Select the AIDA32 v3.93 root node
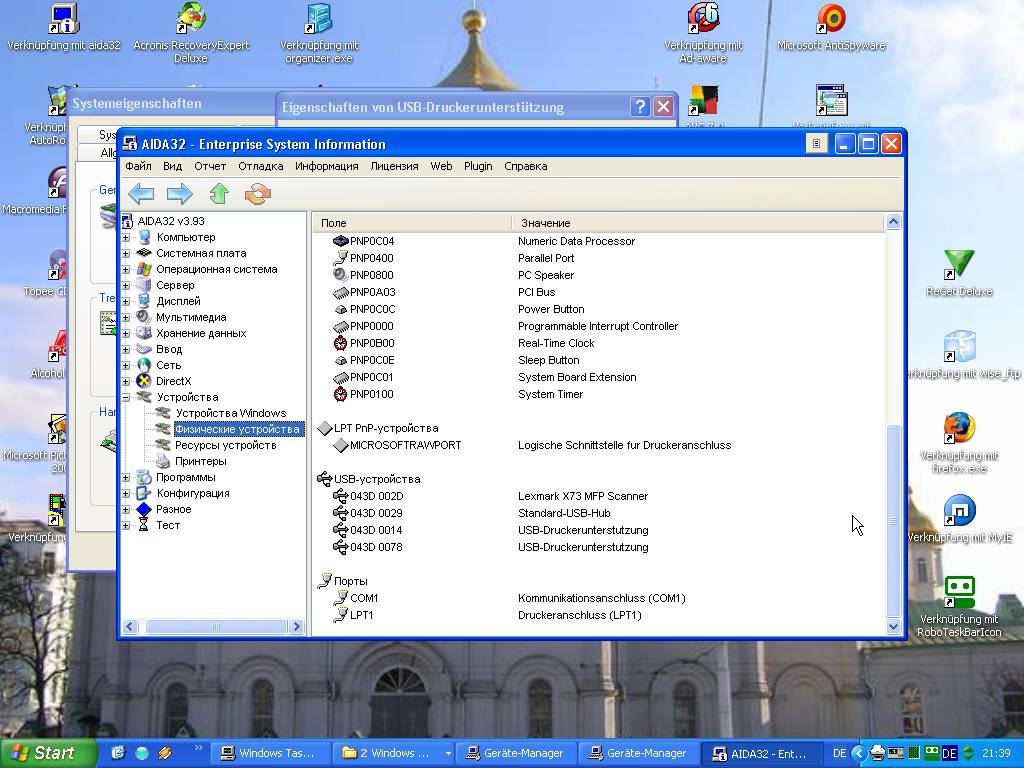 [x=170, y=221]
